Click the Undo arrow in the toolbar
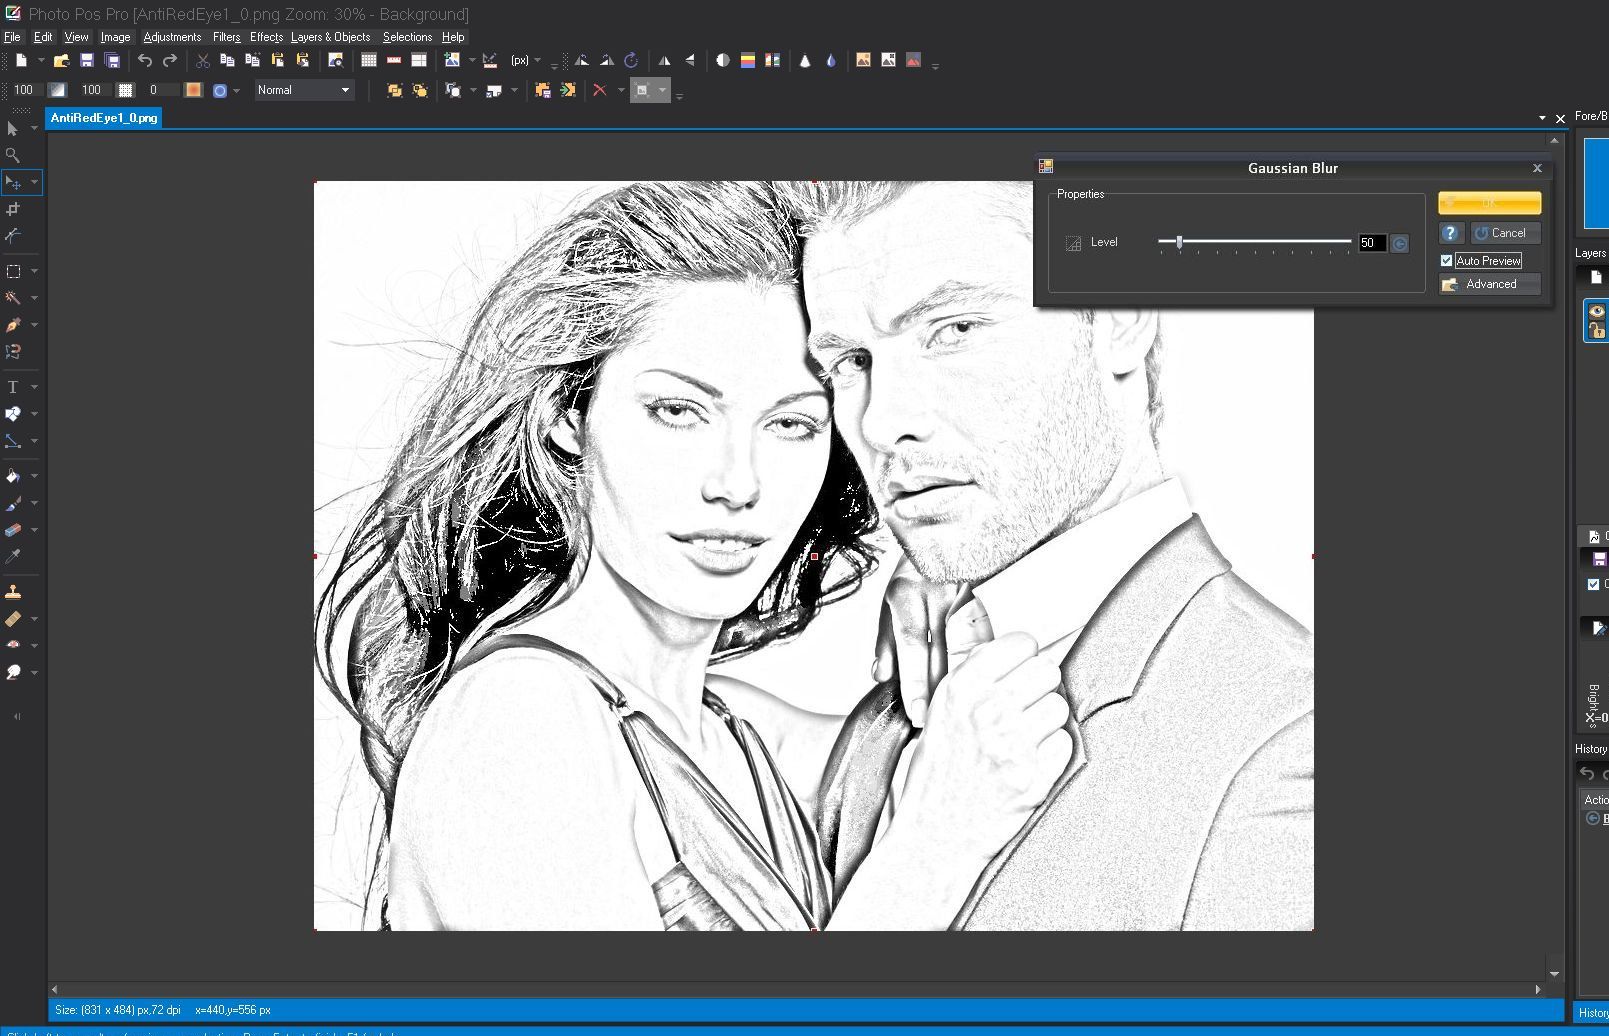This screenshot has height=1036, width=1609. click(x=145, y=61)
